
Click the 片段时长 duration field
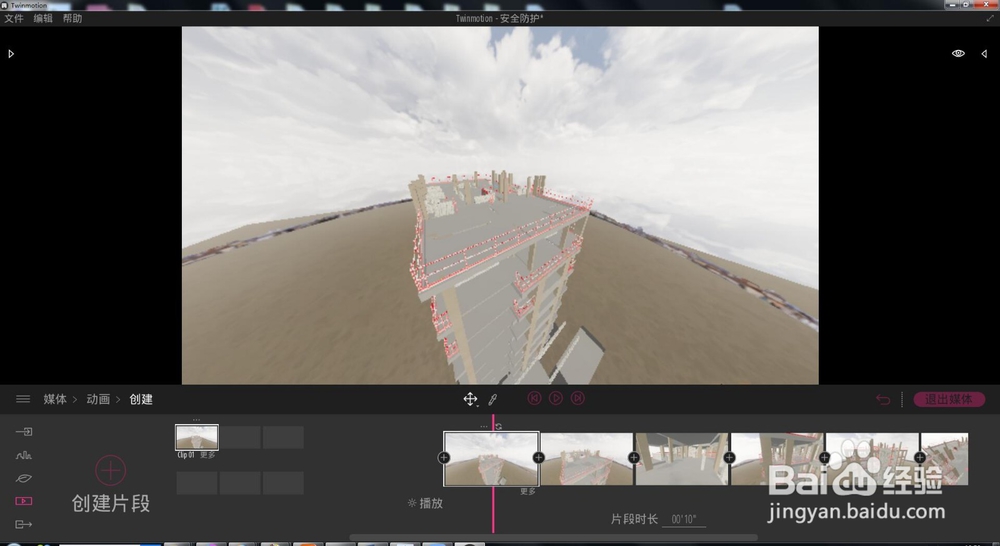[684, 519]
